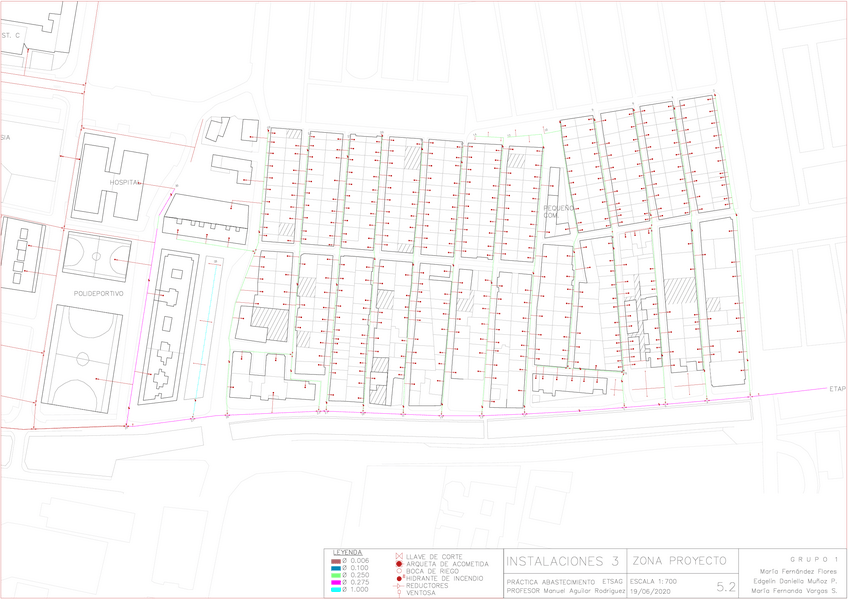Click the POLIDEPORTIVO label
Screen dimensions: 848x599
98,294
